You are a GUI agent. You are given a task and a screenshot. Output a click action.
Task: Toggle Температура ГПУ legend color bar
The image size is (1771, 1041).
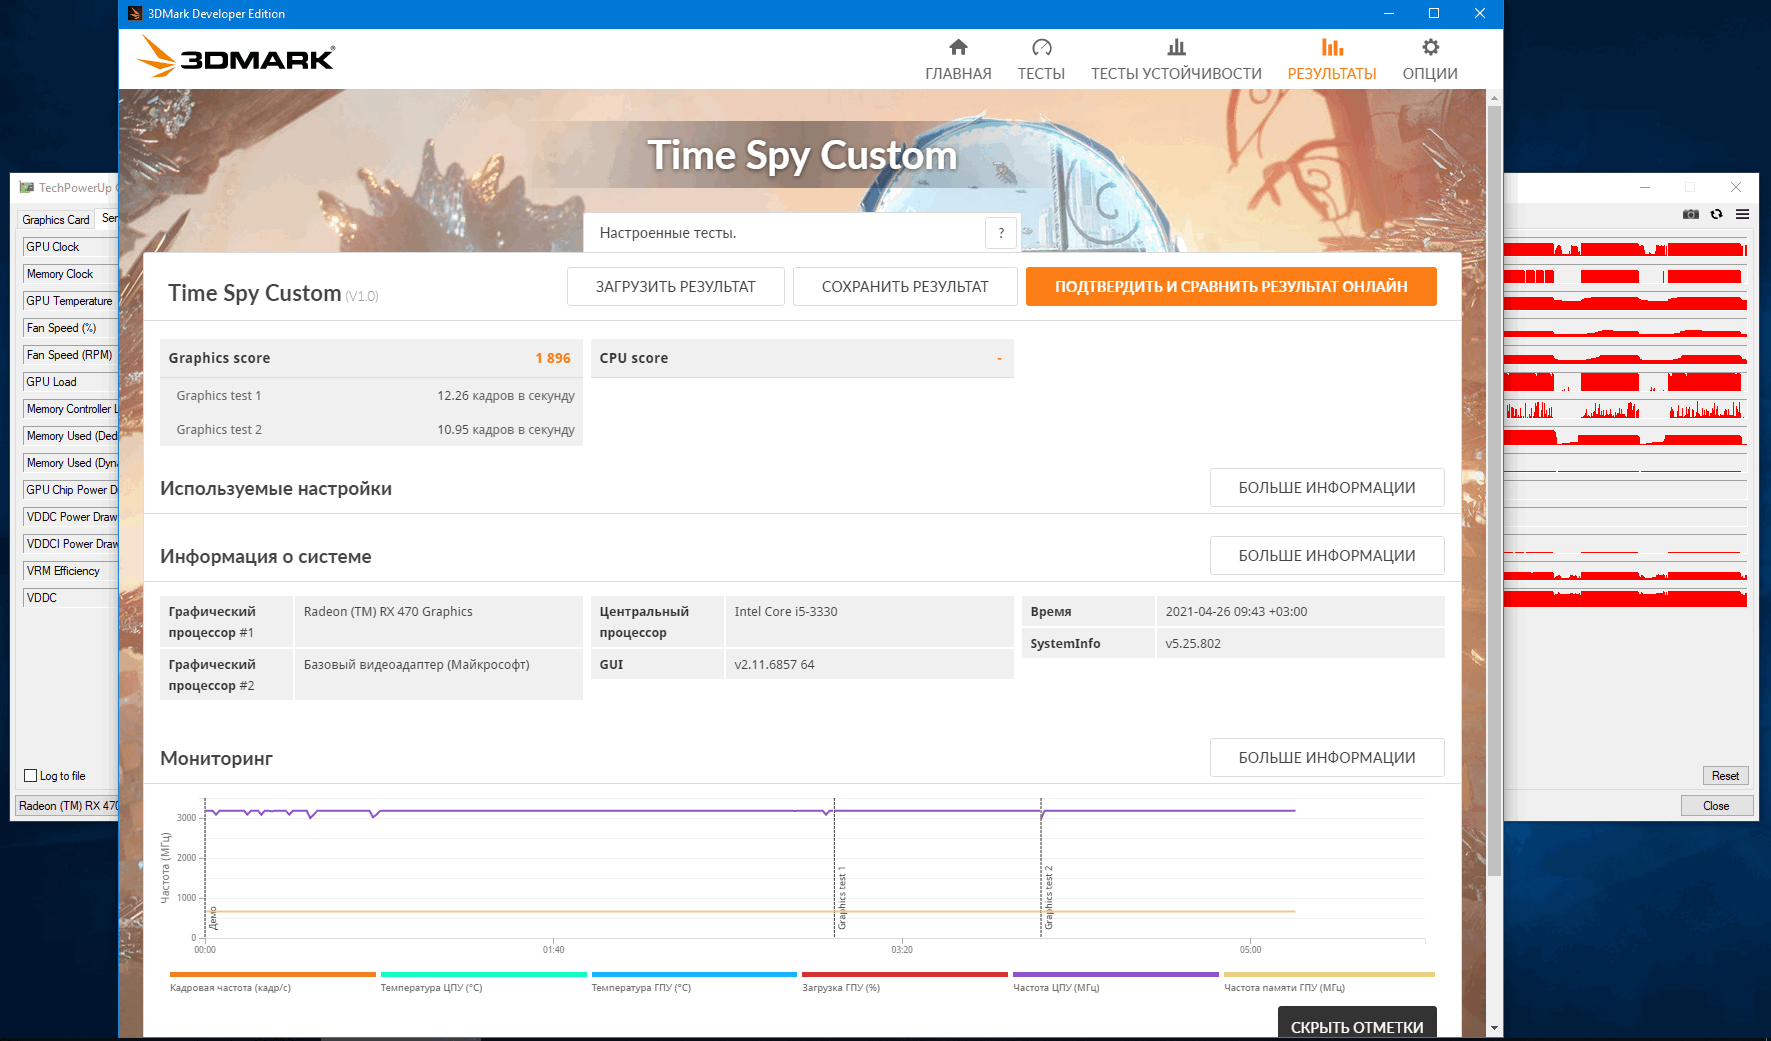click(x=694, y=974)
